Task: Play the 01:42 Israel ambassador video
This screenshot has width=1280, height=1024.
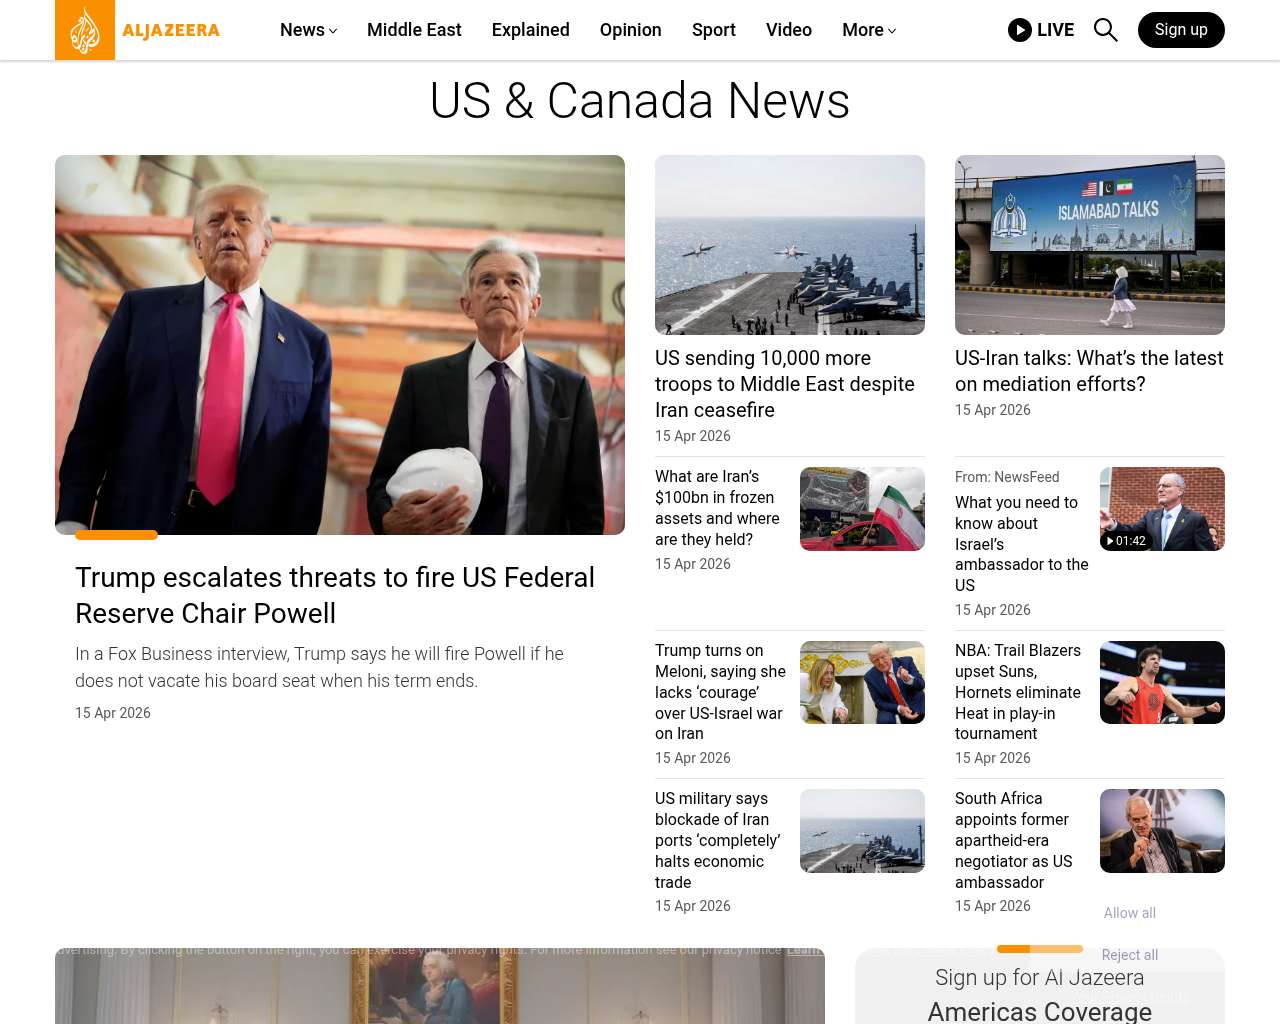Action: (1162, 509)
